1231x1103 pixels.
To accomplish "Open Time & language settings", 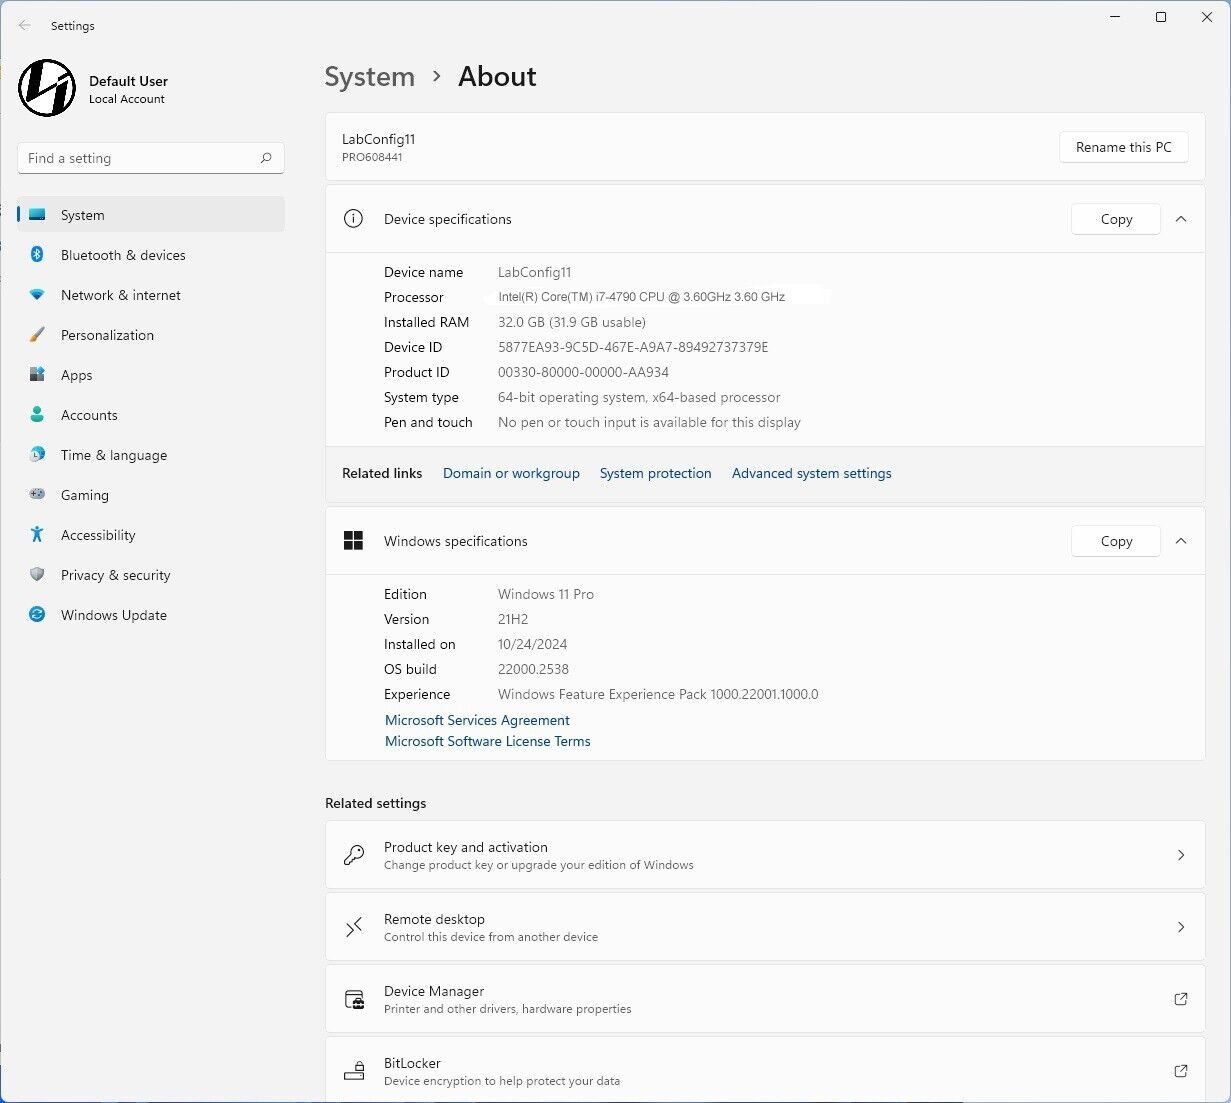I will coord(151,455).
